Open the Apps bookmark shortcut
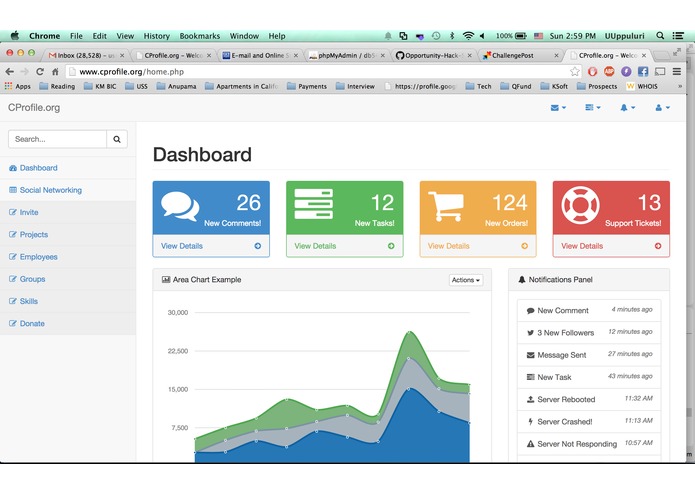695x494 pixels. point(18,86)
